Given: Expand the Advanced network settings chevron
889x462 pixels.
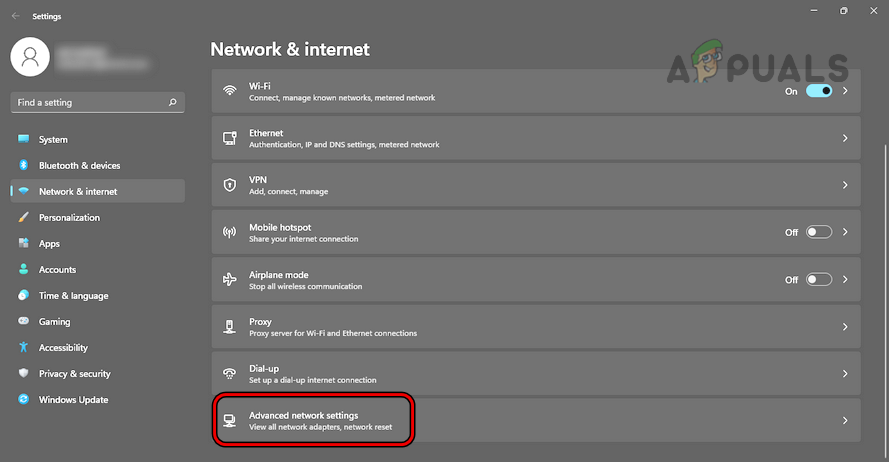Looking at the screenshot, I should 845,421.
